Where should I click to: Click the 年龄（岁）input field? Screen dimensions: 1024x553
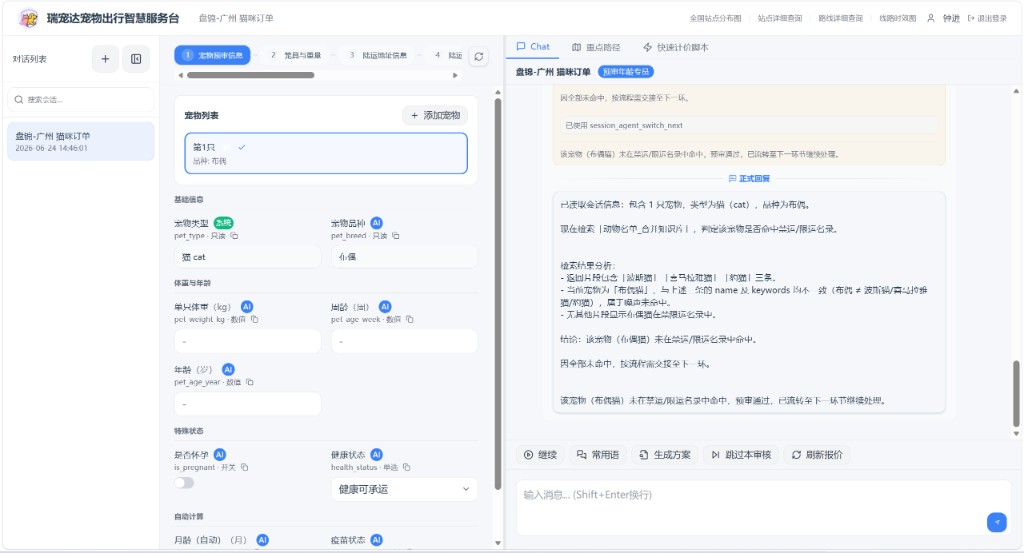[x=248, y=404]
